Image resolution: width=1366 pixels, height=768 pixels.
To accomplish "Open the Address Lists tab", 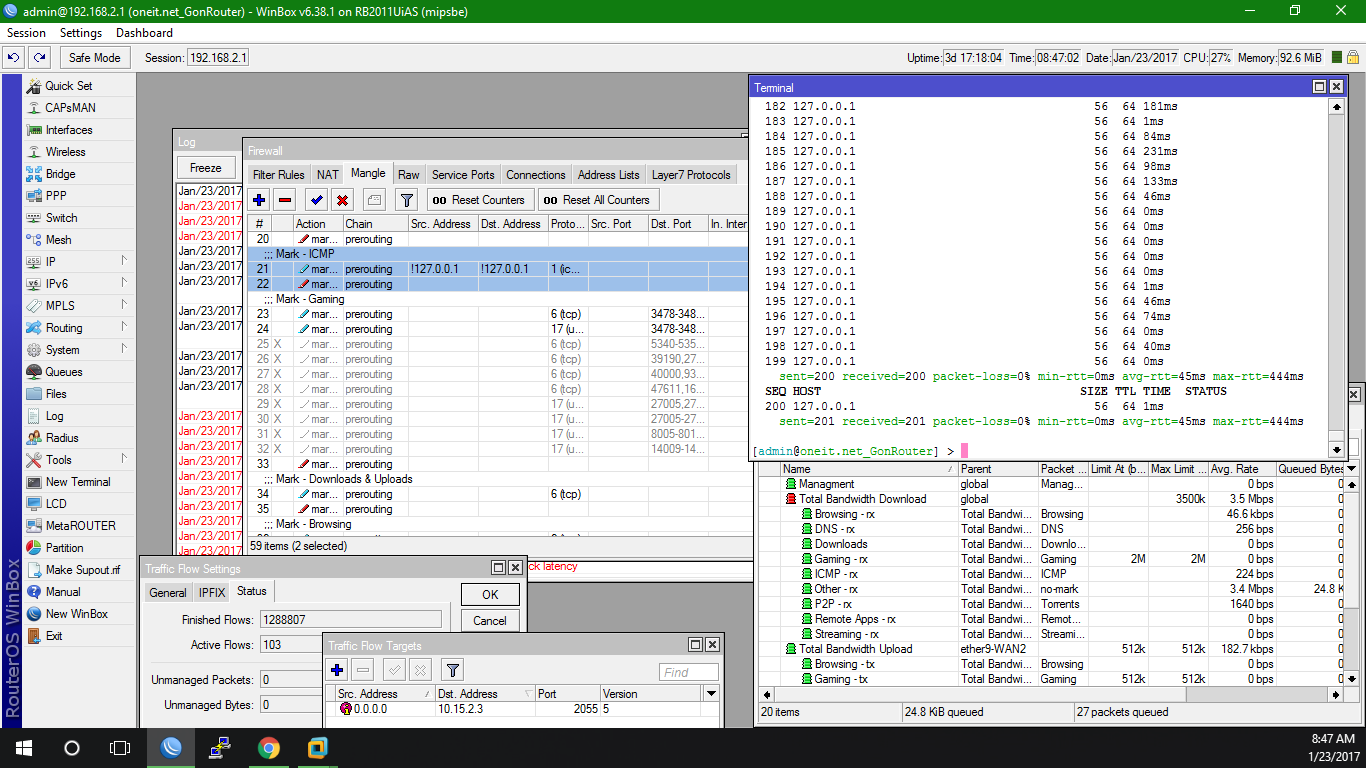I will tap(609, 175).
